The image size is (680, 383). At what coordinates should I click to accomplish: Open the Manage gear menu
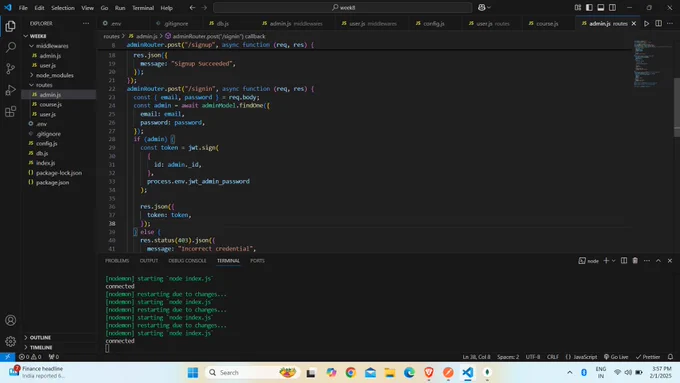[x=10, y=341]
